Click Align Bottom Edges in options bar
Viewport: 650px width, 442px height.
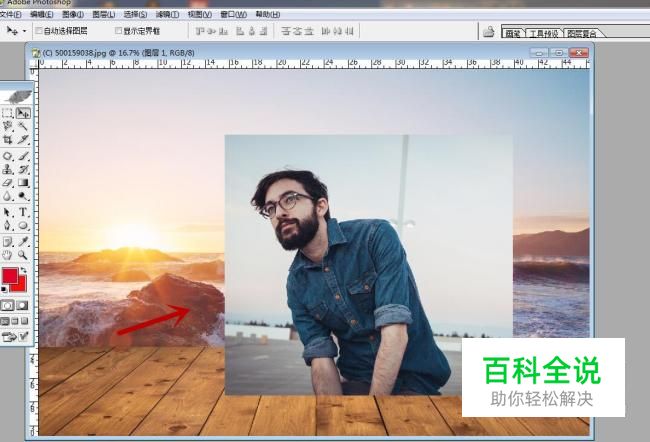pyautogui.click(x=223, y=31)
